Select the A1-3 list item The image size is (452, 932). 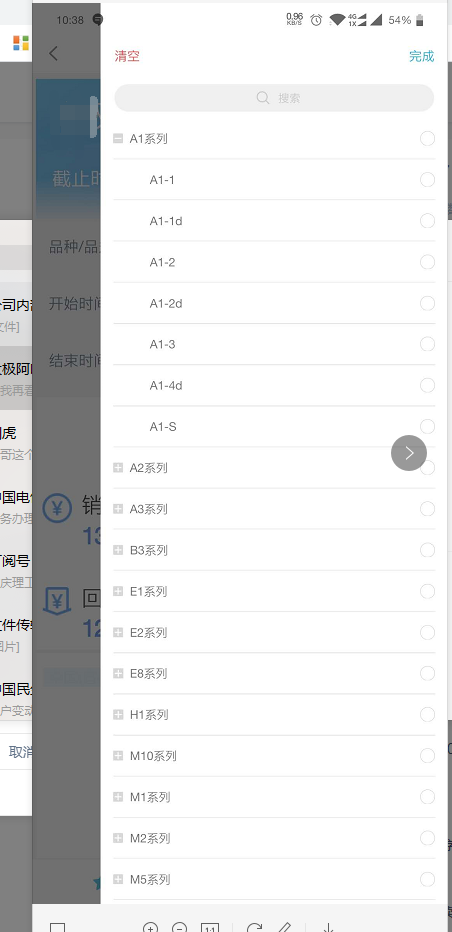pos(274,344)
